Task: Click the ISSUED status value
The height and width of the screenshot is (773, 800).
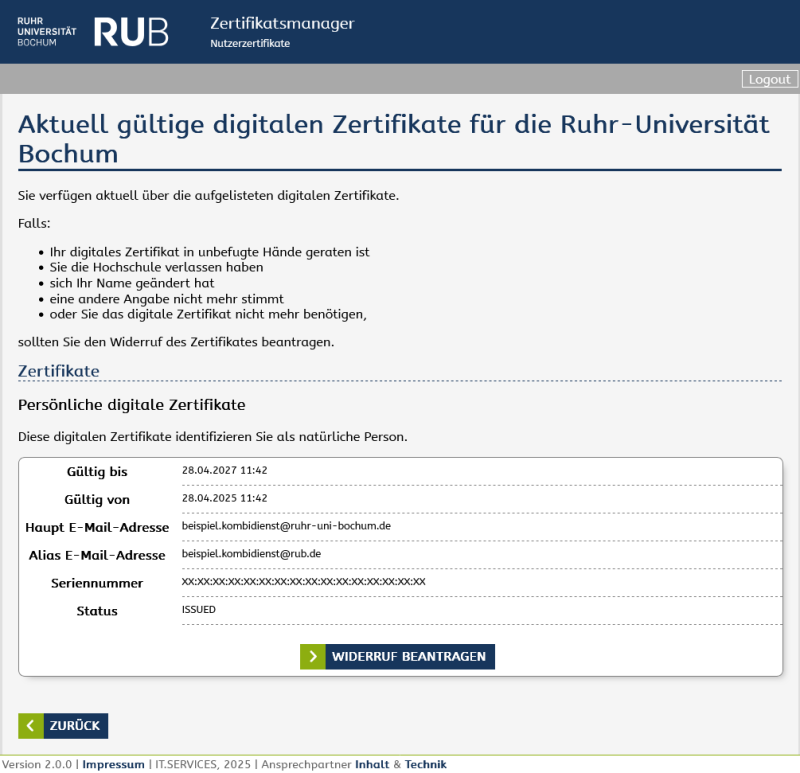Action: click(x=198, y=610)
